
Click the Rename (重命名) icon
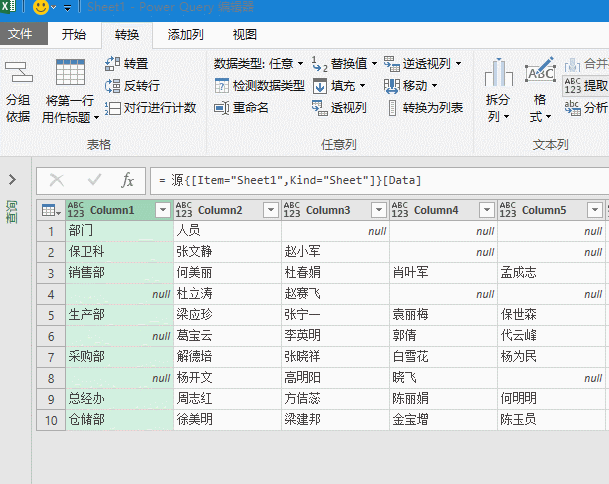(x=222, y=108)
